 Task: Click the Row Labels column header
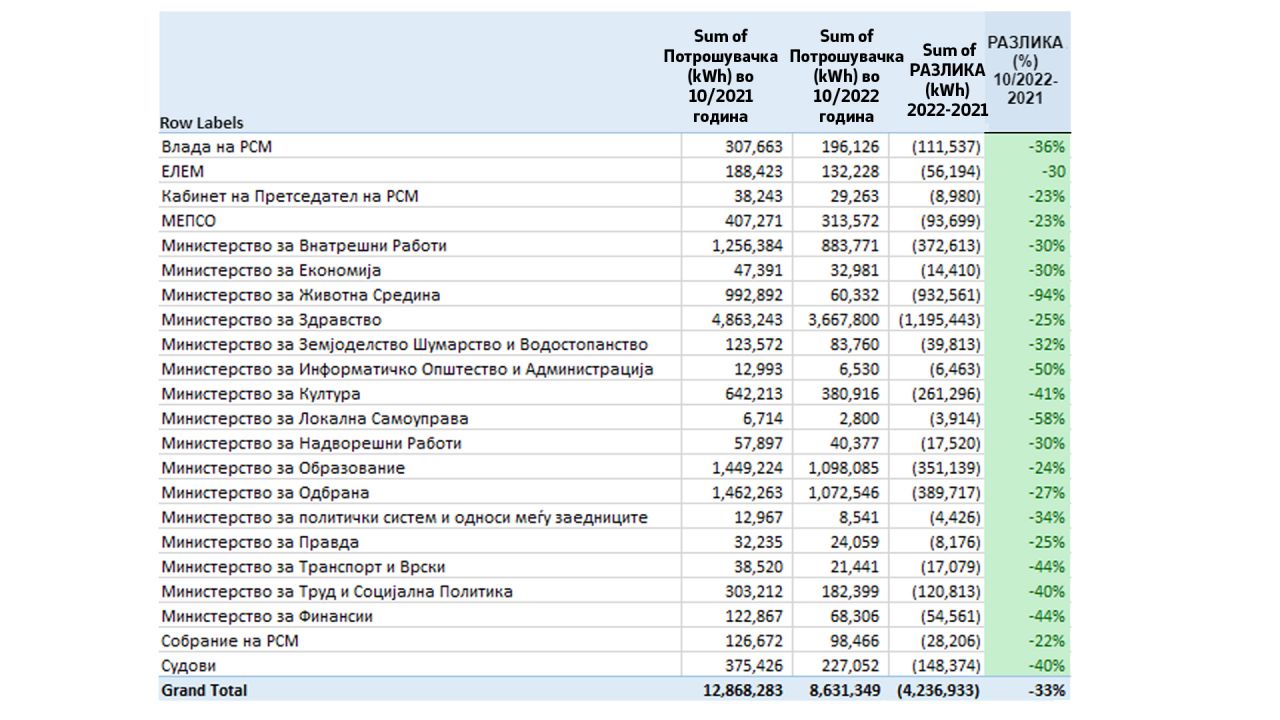pos(202,123)
